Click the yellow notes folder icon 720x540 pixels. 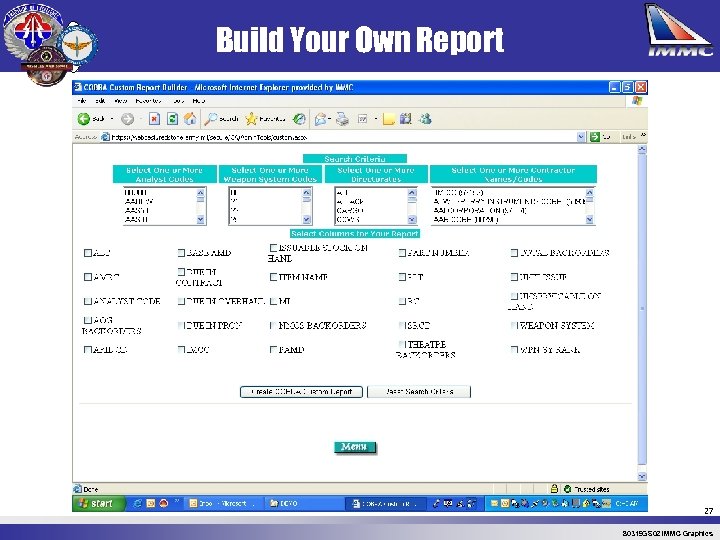point(388,119)
